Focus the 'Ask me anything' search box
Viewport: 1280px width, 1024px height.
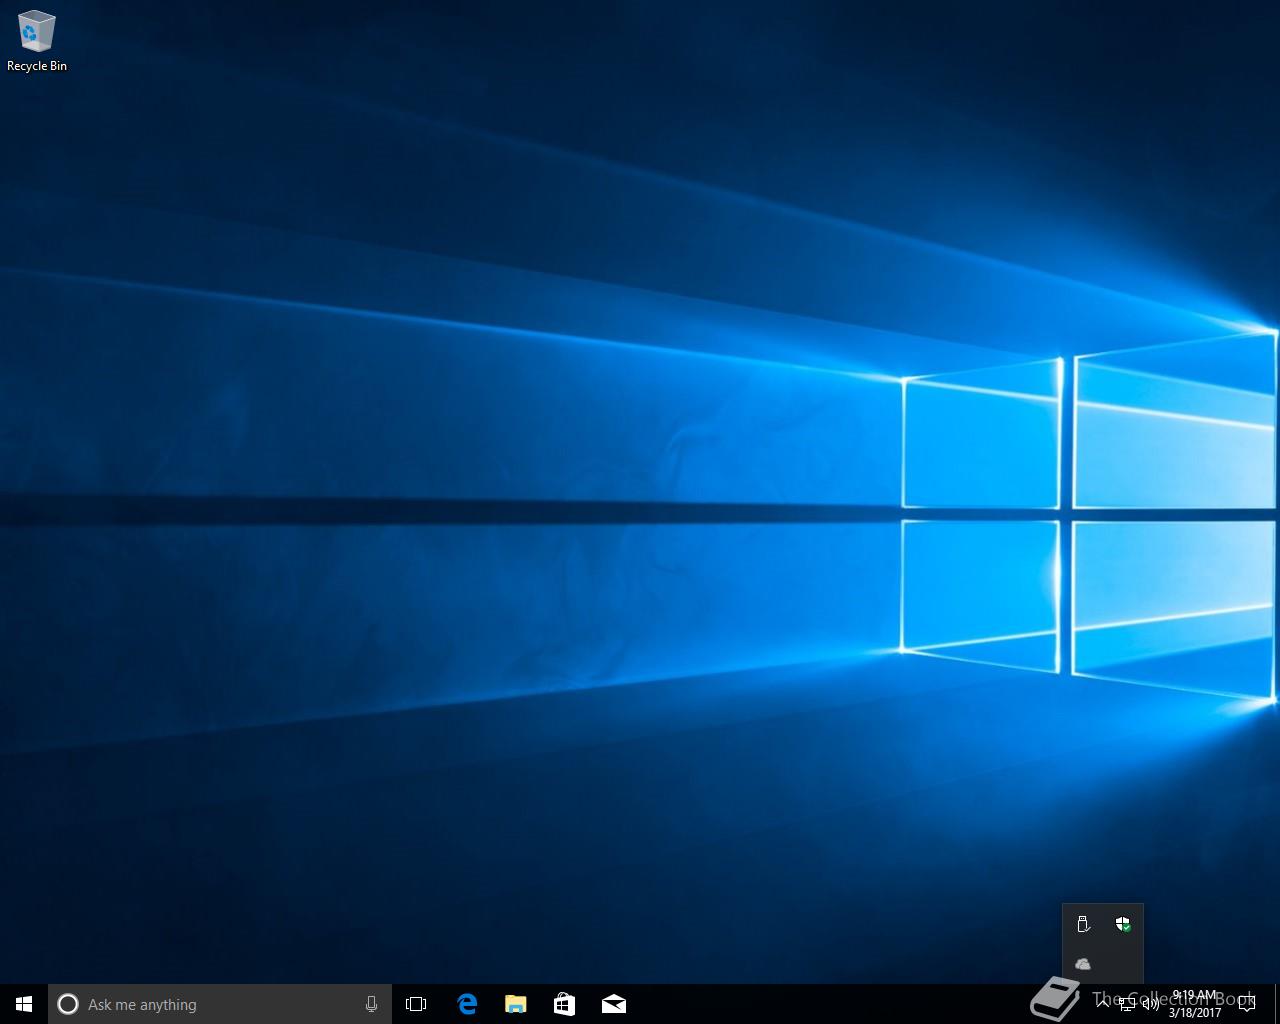click(220, 1004)
